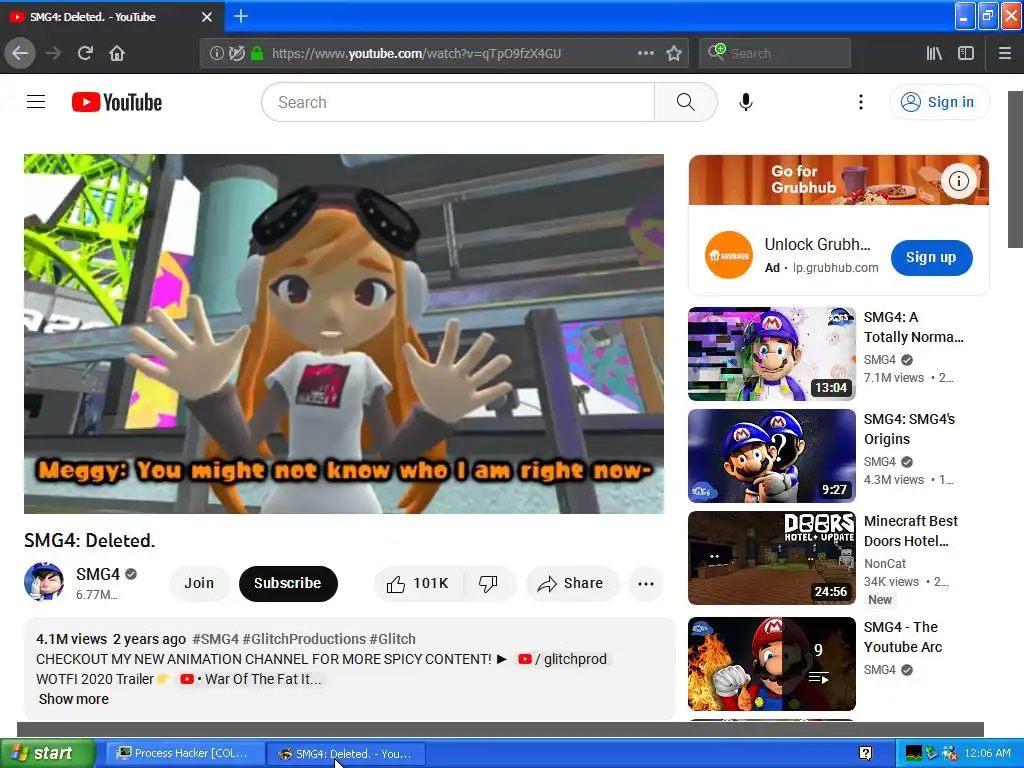Click the #GlitchProductions hashtag

click(x=304, y=639)
